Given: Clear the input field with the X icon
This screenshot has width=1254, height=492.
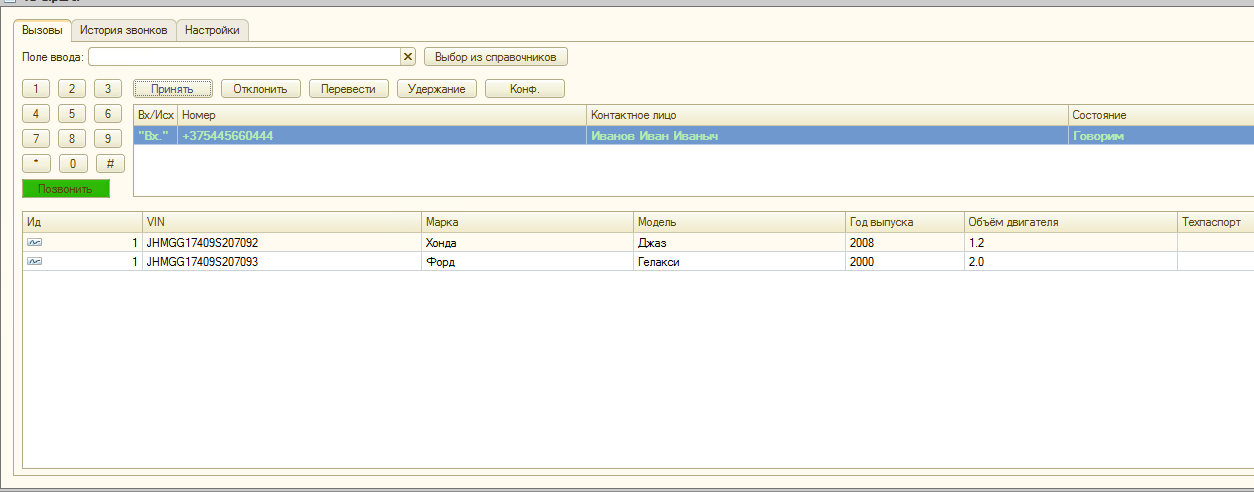Looking at the screenshot, I should 408,57.
